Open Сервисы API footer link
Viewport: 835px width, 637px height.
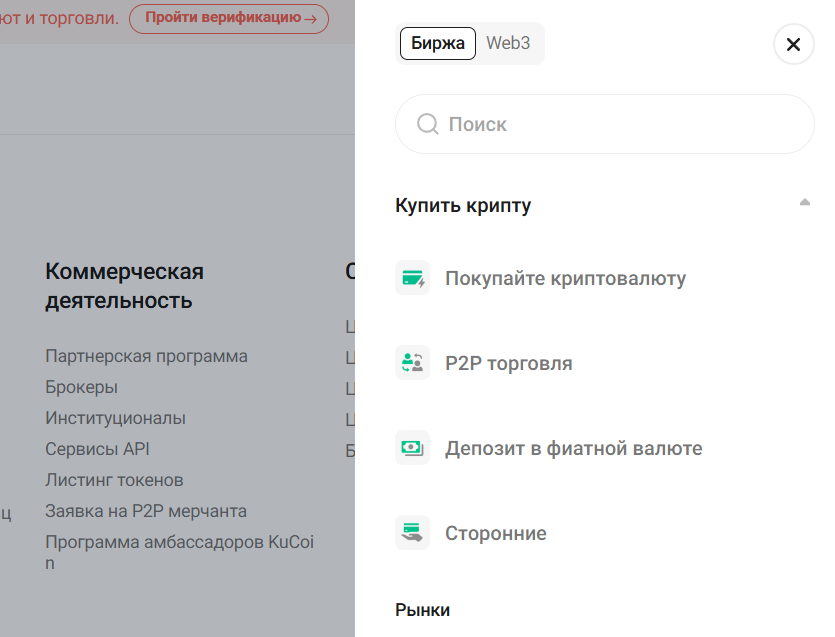tap(97, 449)
